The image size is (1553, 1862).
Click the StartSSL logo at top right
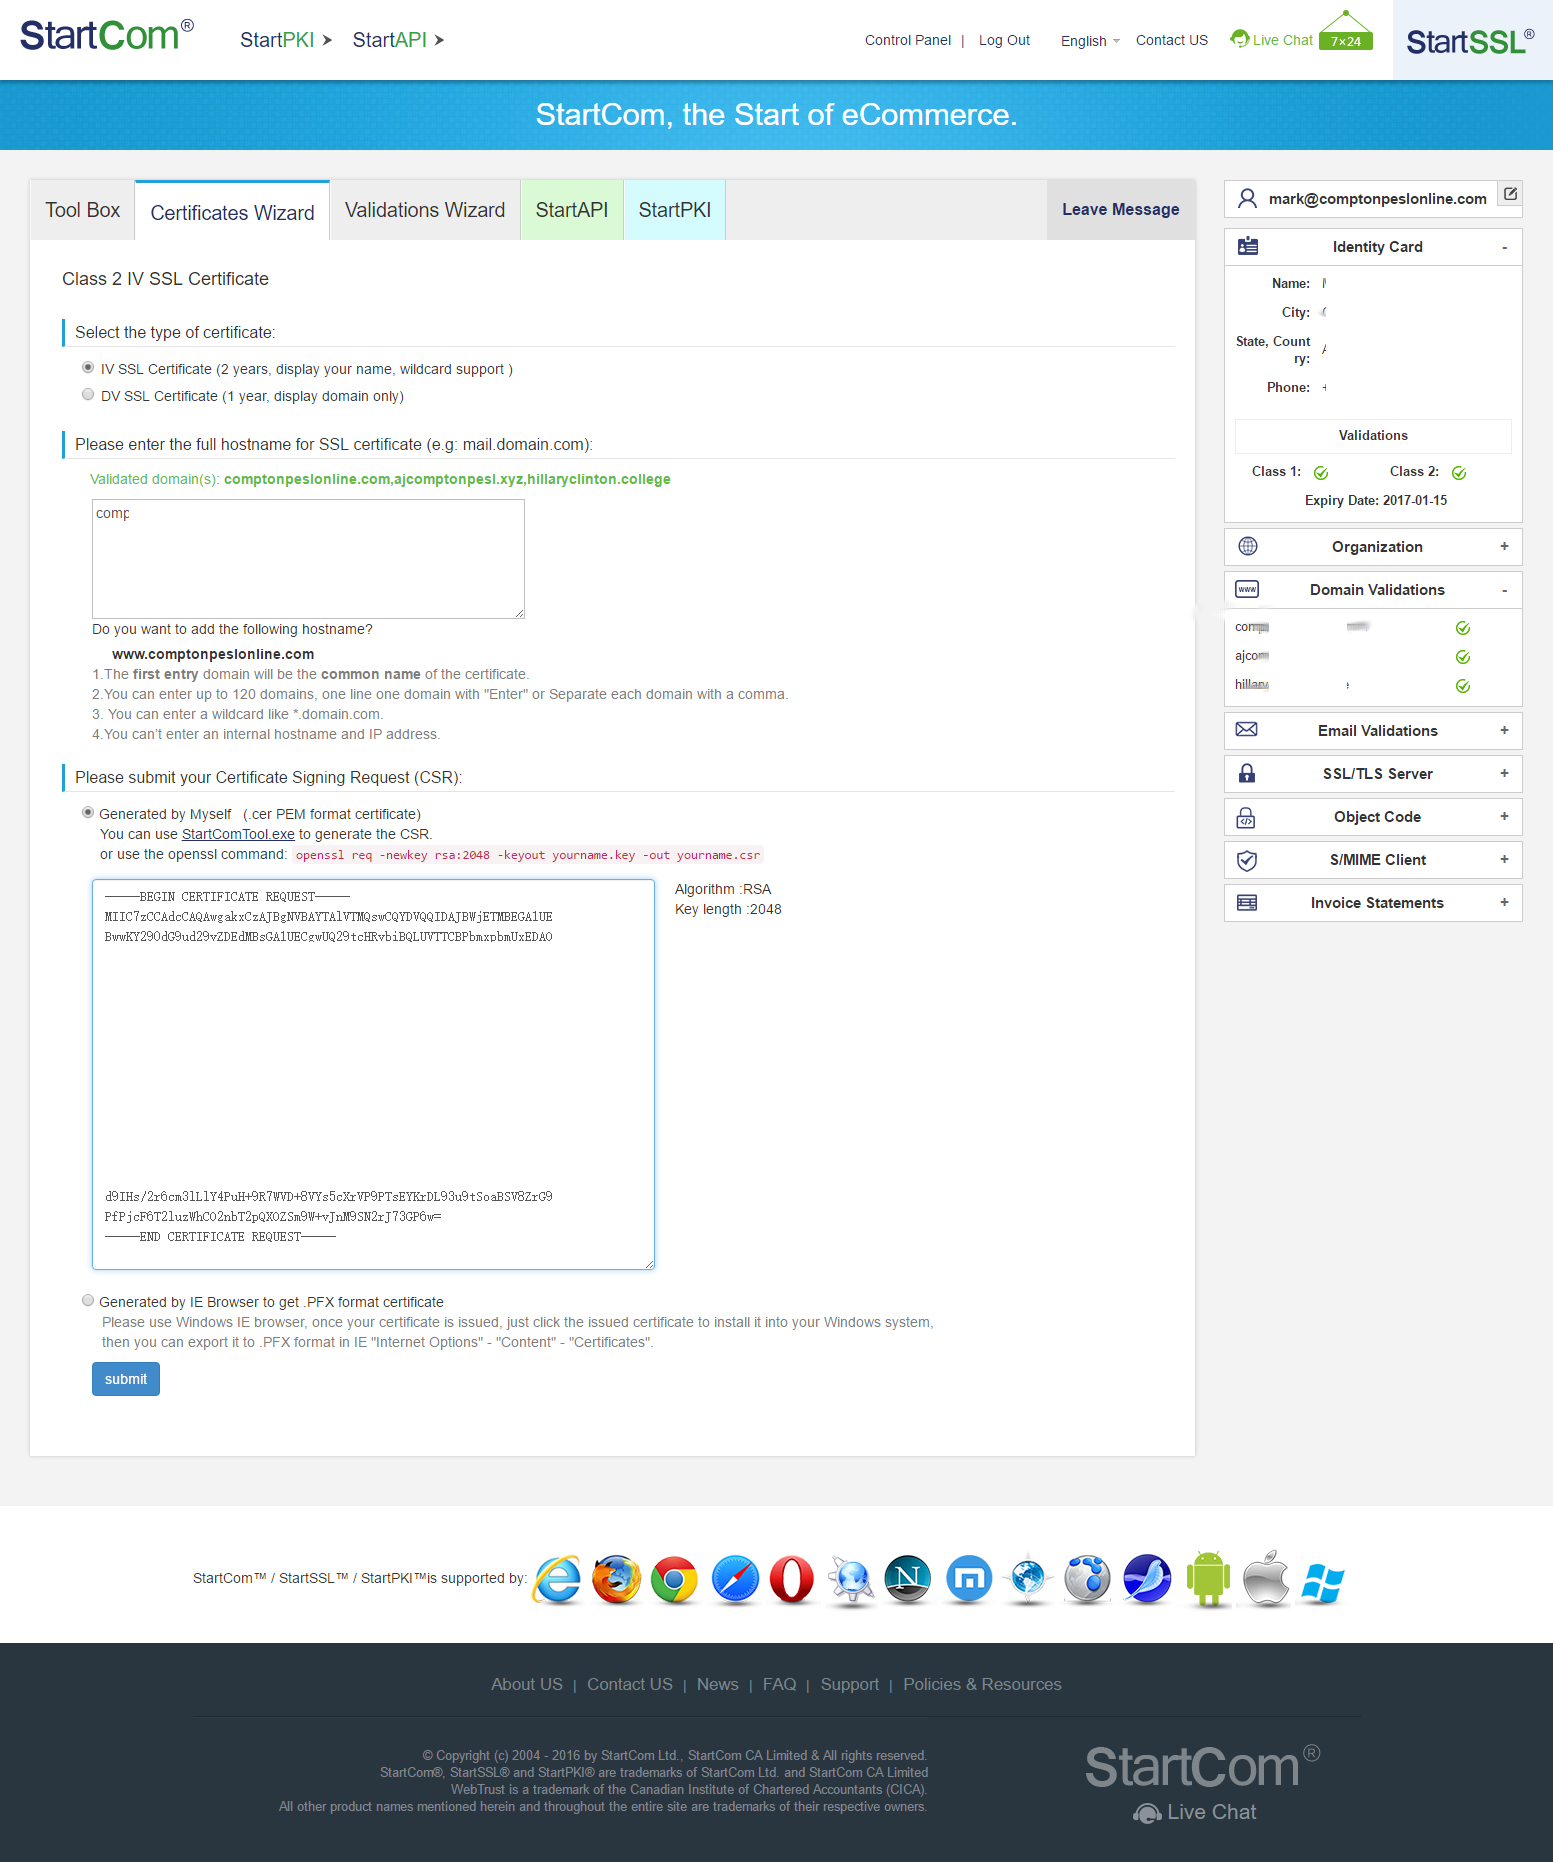(x=1470, y=41)
